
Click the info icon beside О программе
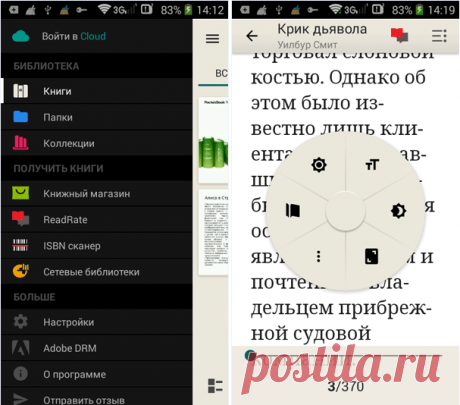[21, 374]
